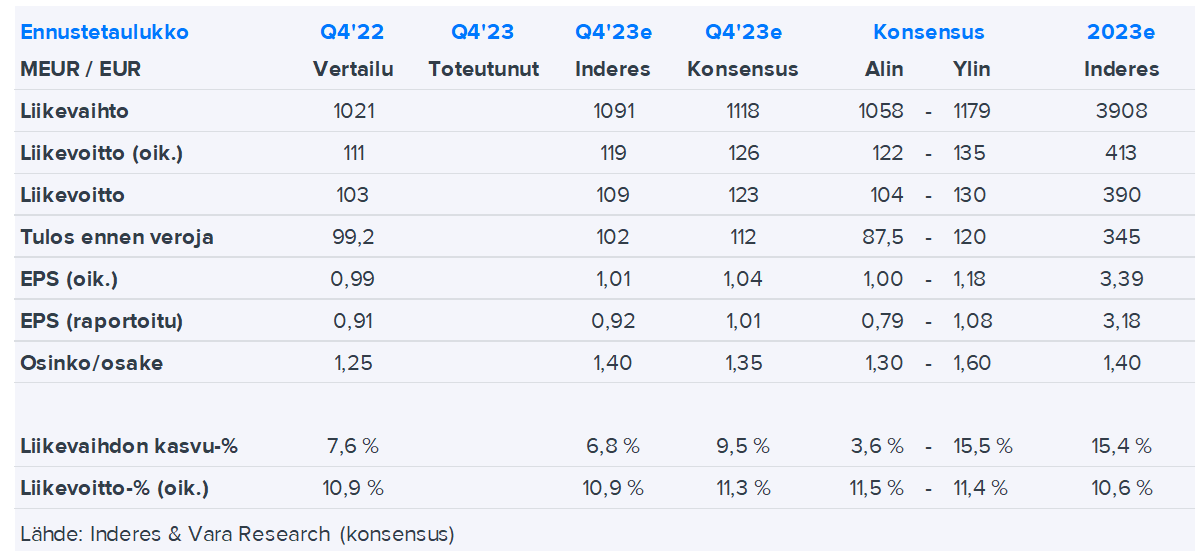Click the source note mentioning Vara Research
The height and width of the screenshot is (560, 1201).
(x=237, y=533)
